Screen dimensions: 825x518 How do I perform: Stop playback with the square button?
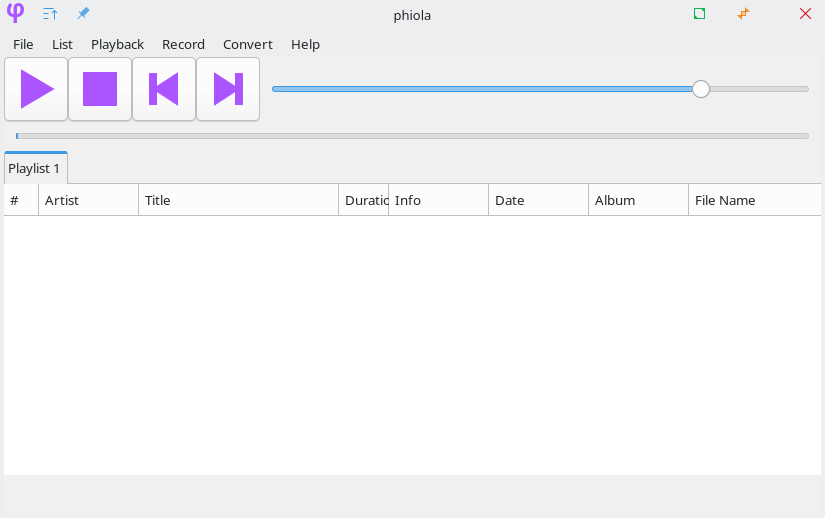[x=100, y=89]
